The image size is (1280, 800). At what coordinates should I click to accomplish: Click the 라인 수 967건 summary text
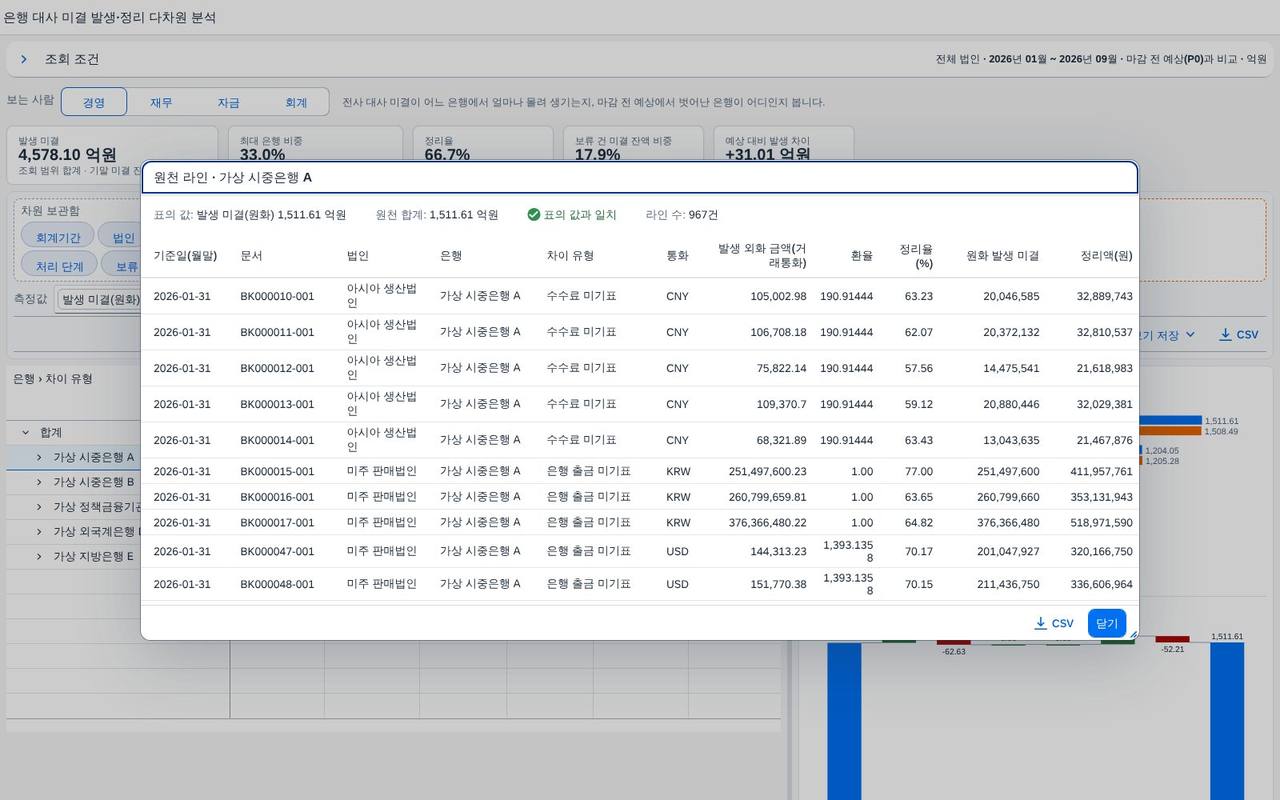(682, 215)
